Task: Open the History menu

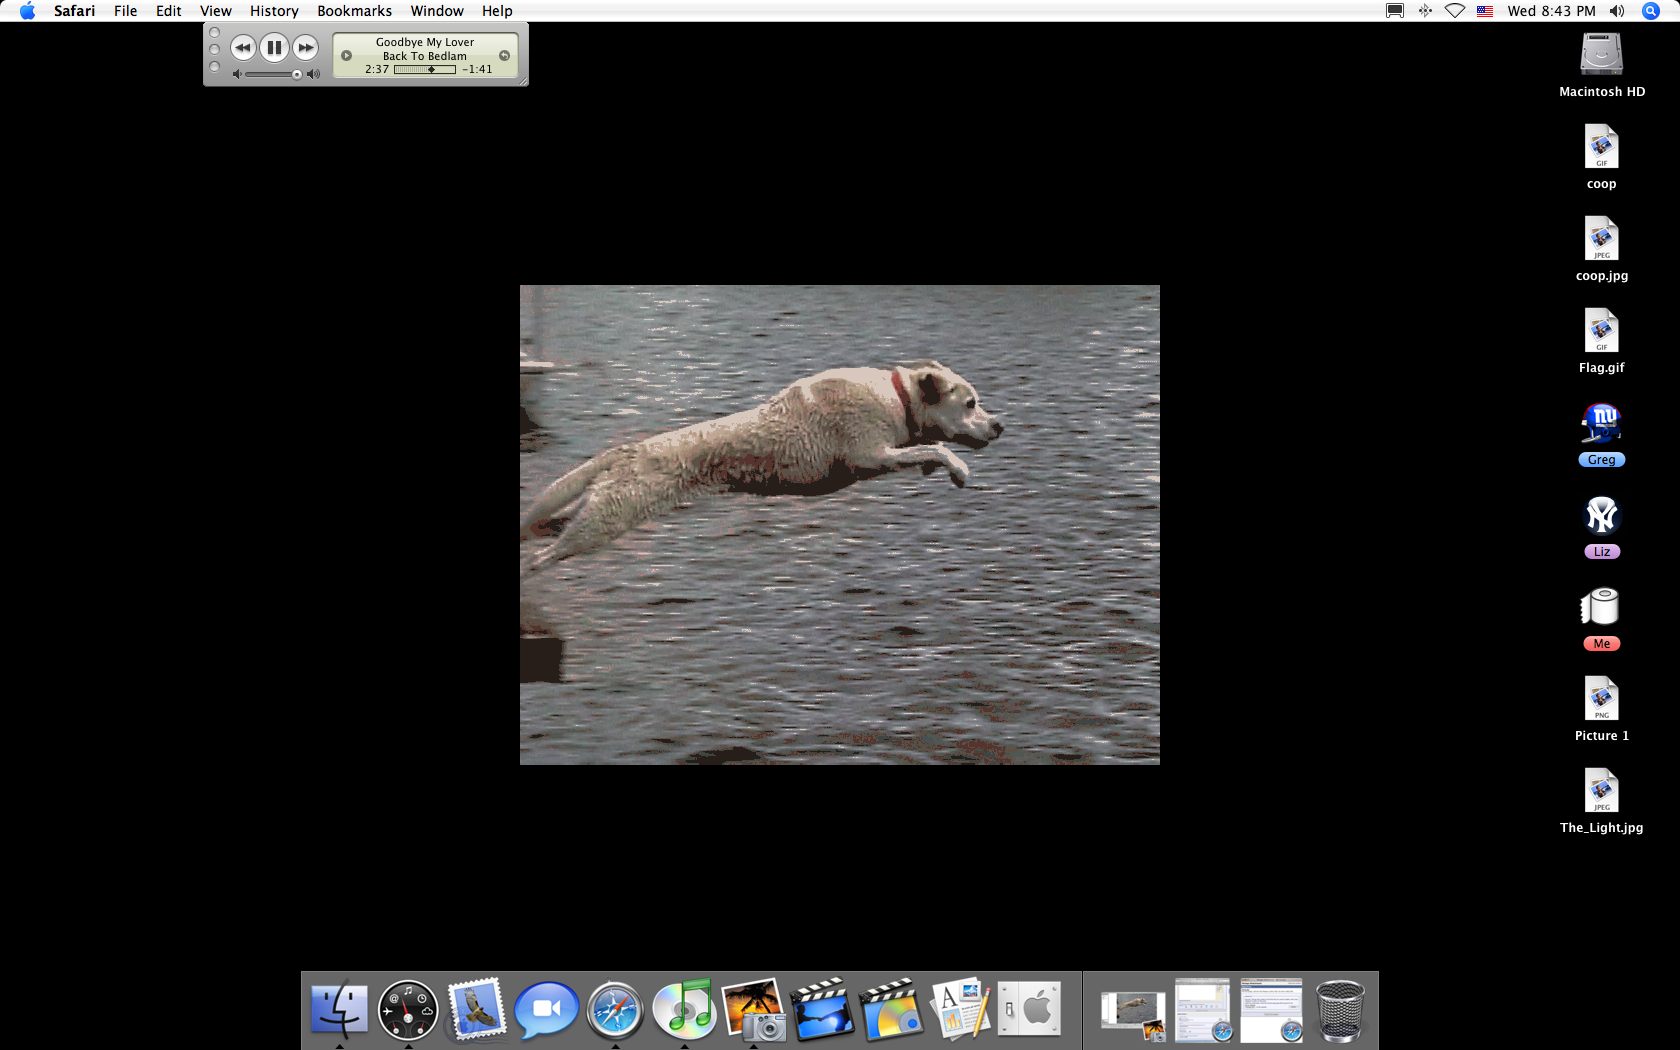Action: [274, 11]
